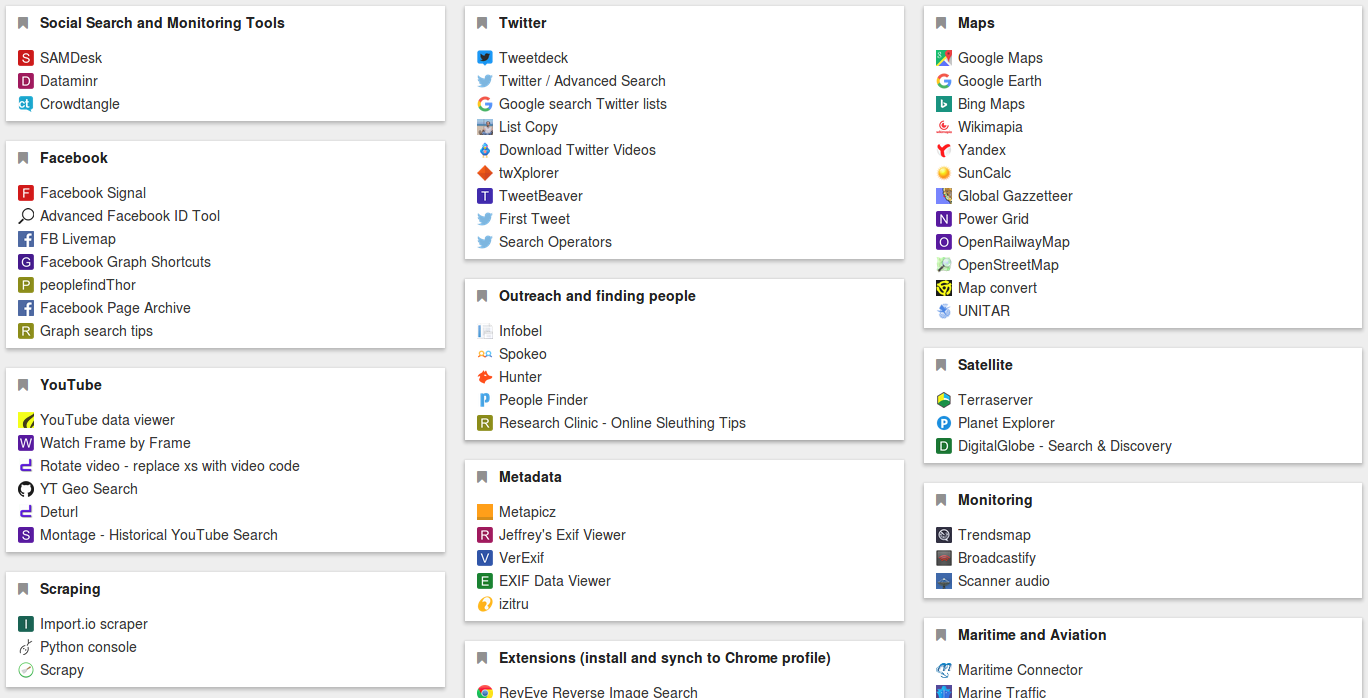Open the Dataminr link
The height and width of the screenshot is (698, 1368).
69,81
